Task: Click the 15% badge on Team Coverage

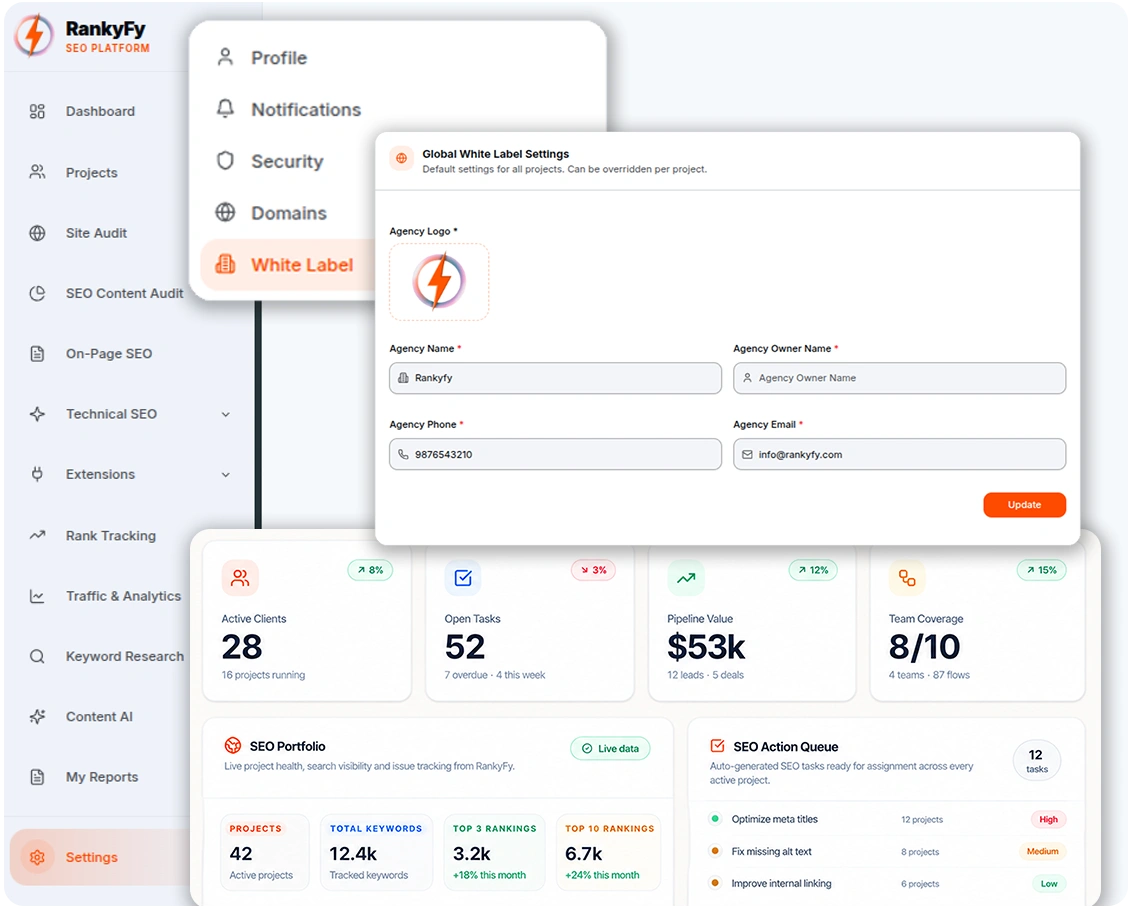Action: (x=1041, y=570)
